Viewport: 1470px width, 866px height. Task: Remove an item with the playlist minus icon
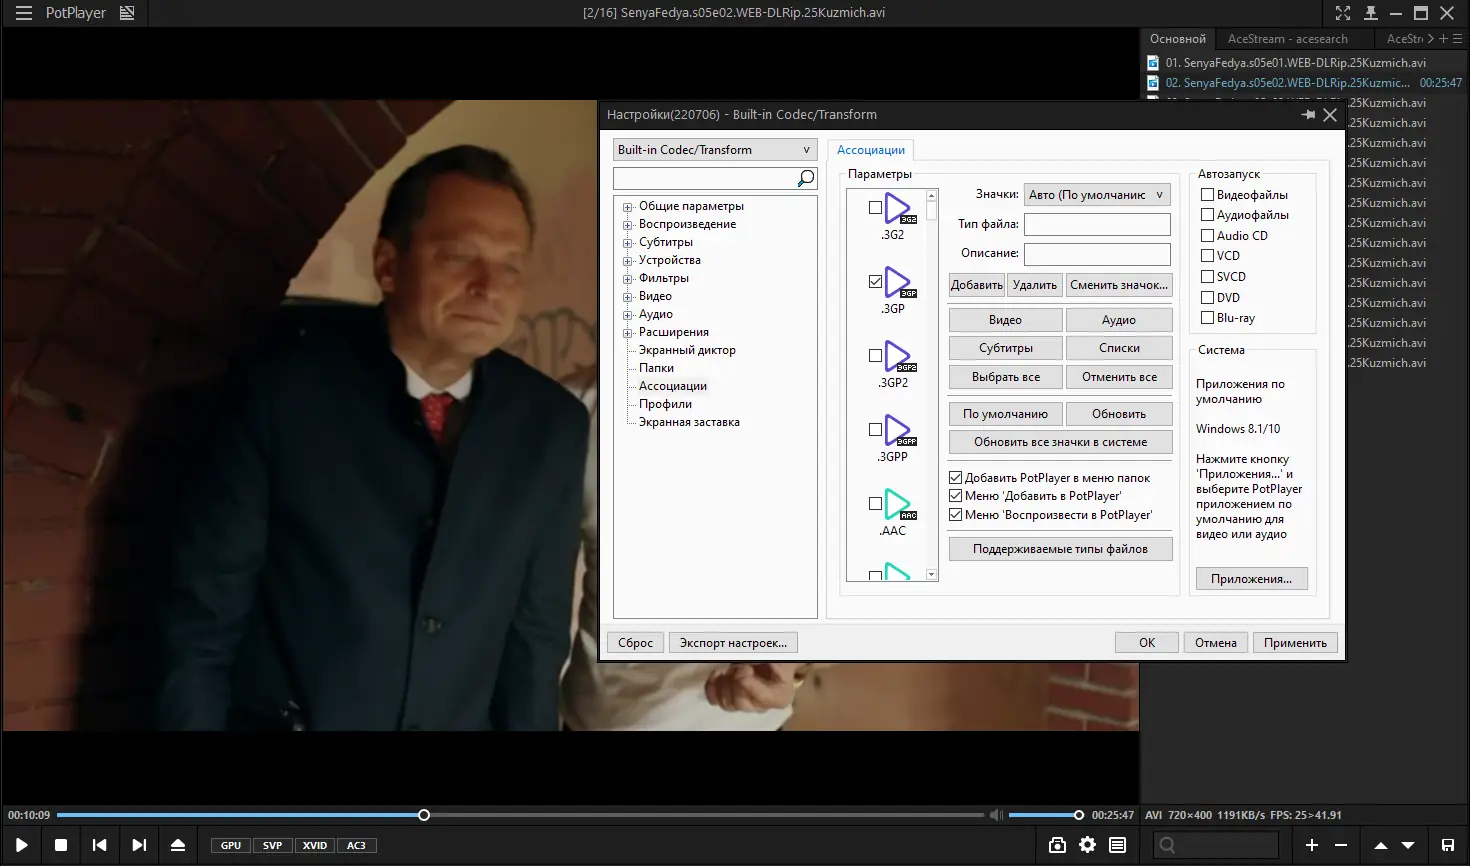pyautogui.click(x=1341, y=845)
